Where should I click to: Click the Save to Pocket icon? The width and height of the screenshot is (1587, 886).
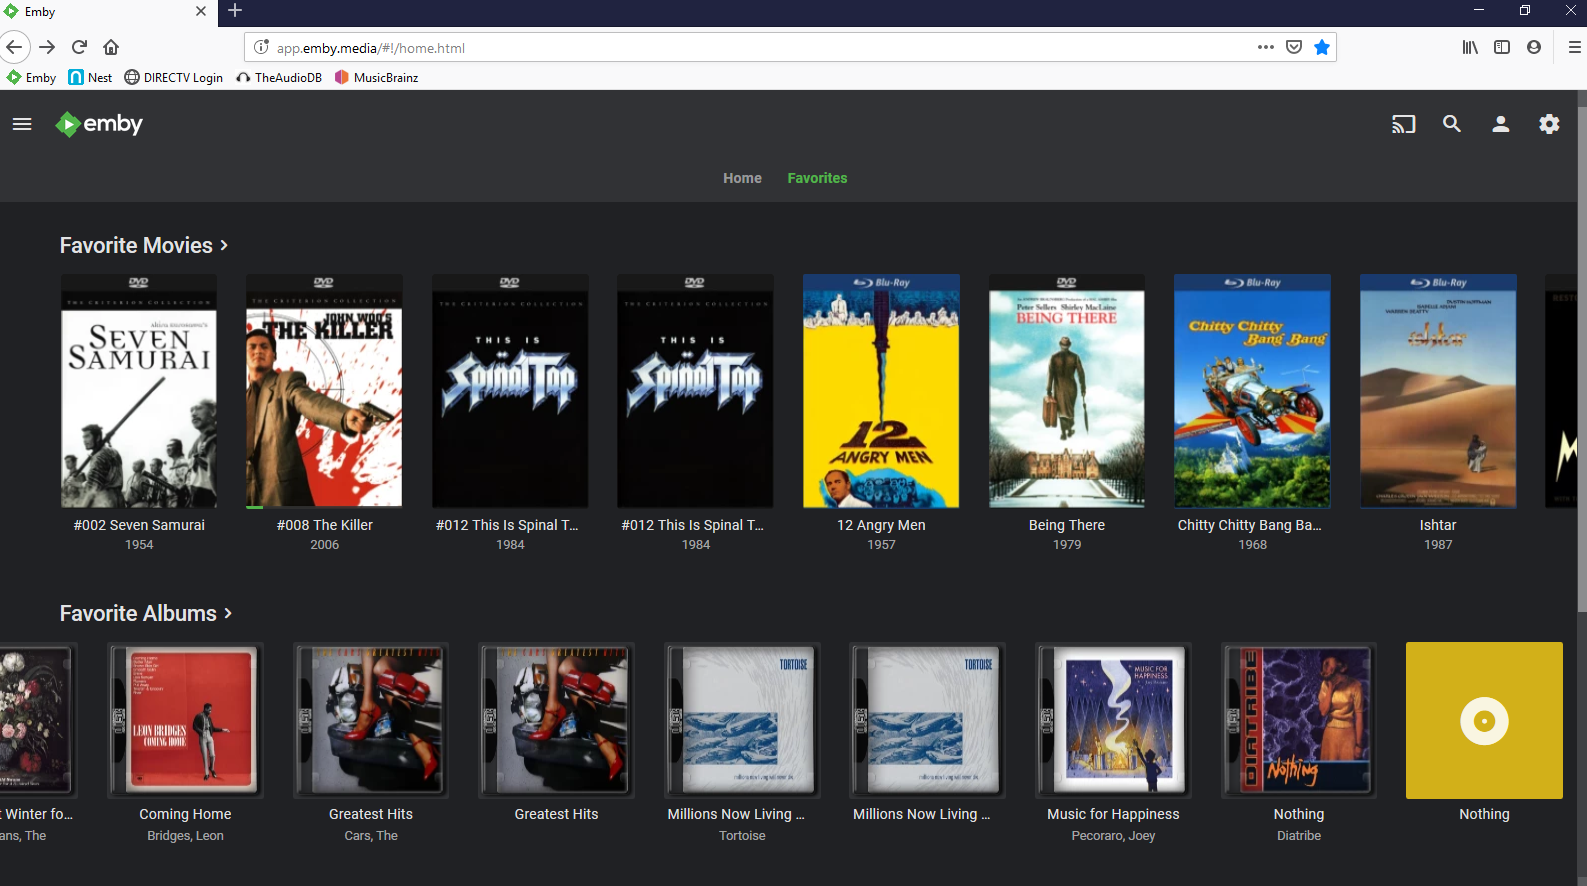[x=1293, y=47]
